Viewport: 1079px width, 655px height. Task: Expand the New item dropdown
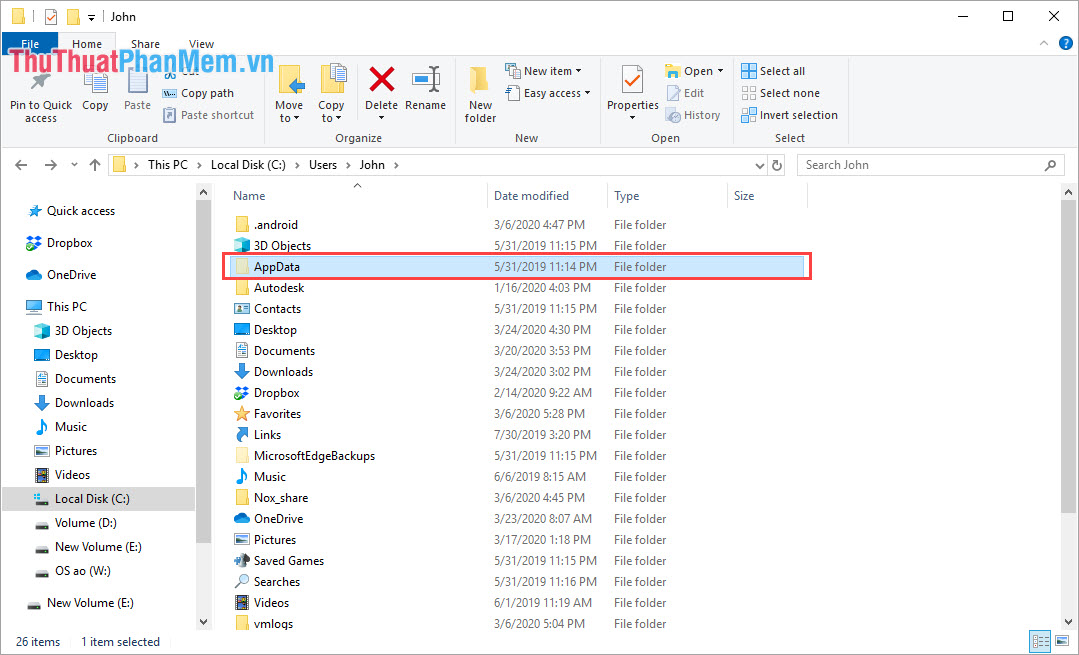[x=546, y=70]
